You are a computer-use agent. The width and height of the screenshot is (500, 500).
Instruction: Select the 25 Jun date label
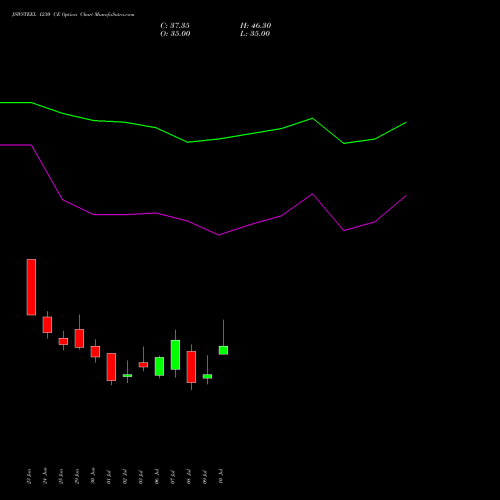pyautogui.click(x=61, y=476)
